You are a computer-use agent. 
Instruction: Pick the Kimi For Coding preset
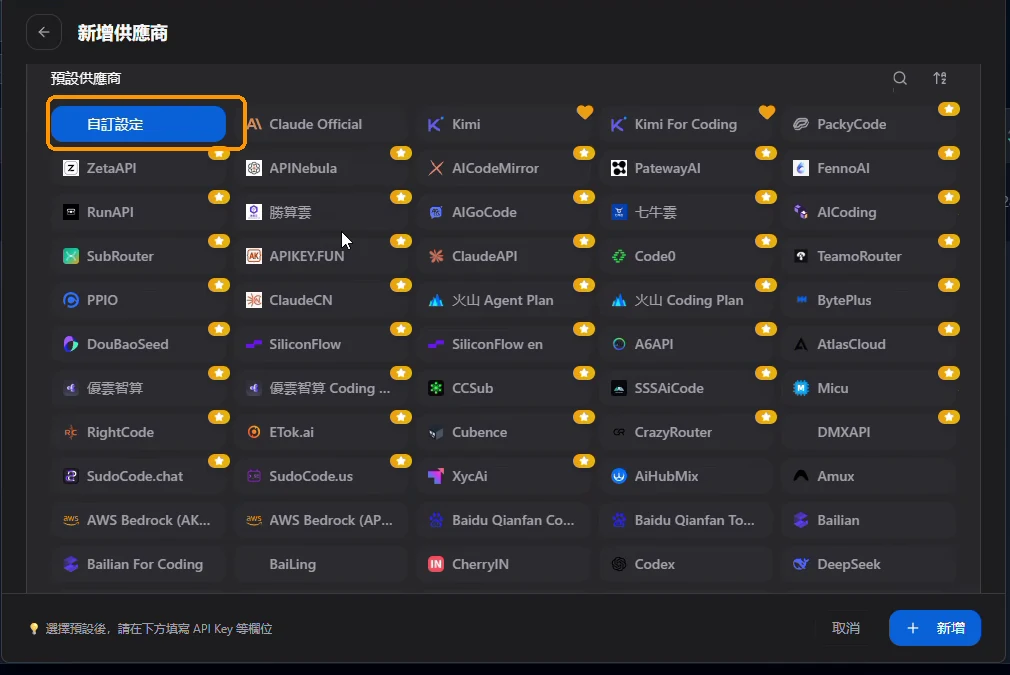click(687, 124)
